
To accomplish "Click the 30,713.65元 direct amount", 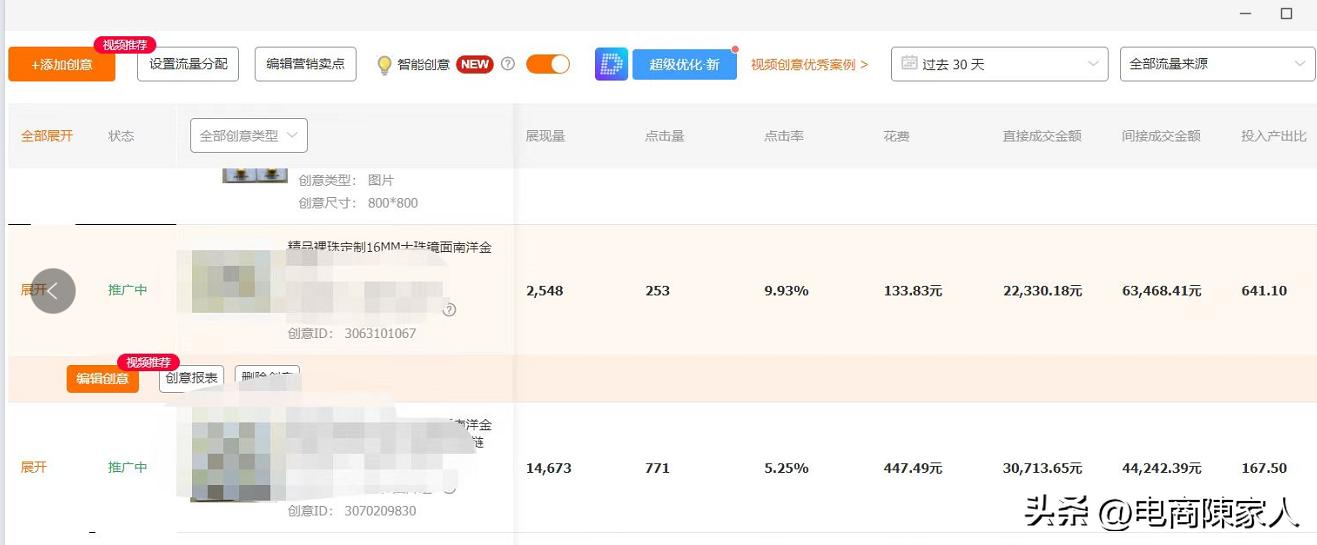I will click(x=1043, y=468).
